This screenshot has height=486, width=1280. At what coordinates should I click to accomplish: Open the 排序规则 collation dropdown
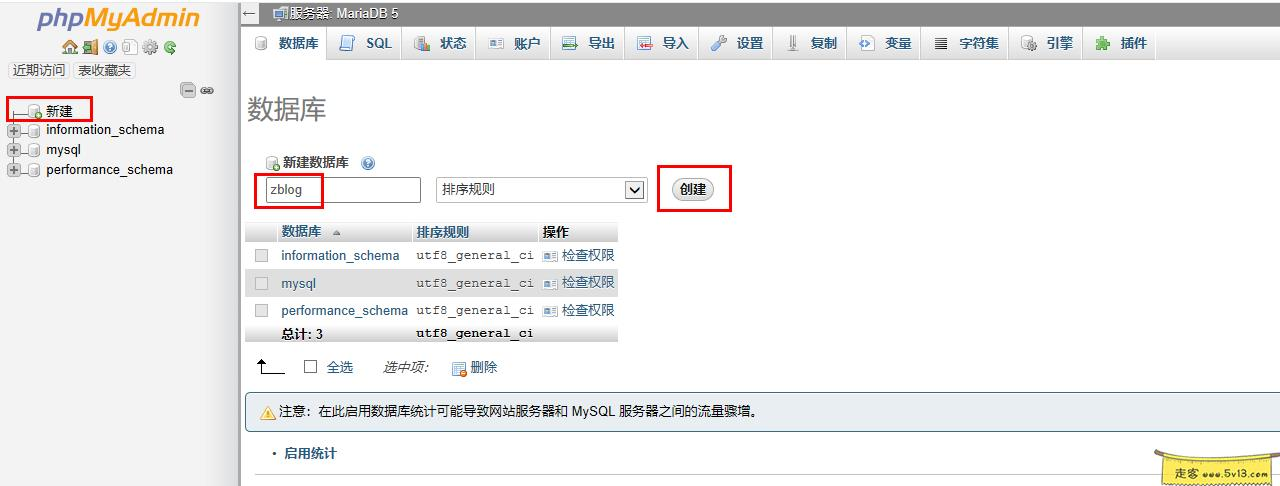pos(542,190)
